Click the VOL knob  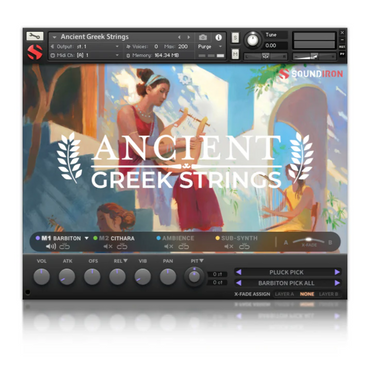[42, 277]
